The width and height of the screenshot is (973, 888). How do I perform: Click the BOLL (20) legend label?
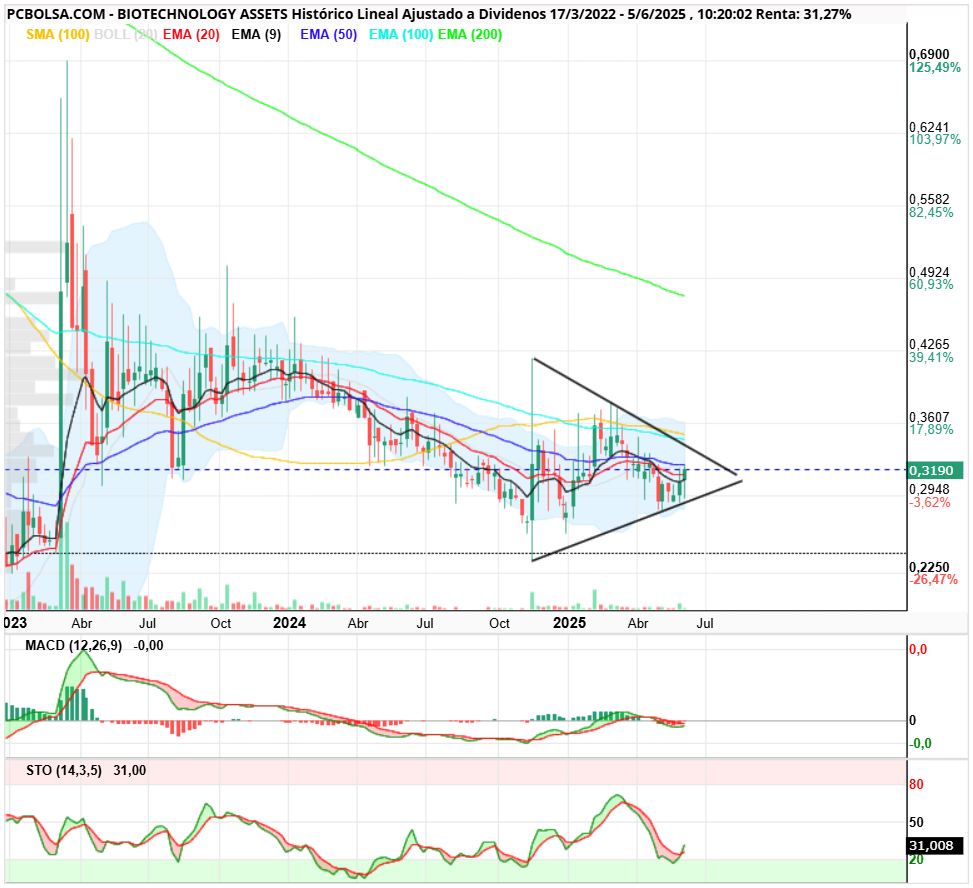click(x=125, y=35)
